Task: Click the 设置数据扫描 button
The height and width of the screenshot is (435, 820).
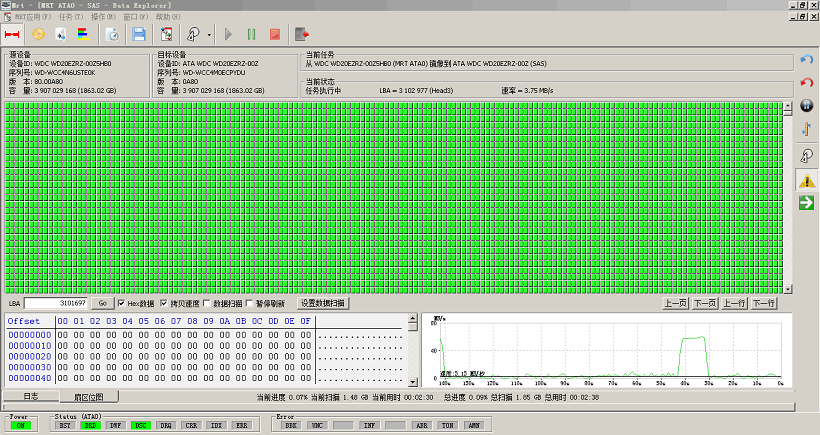Action: pos(323,303)
